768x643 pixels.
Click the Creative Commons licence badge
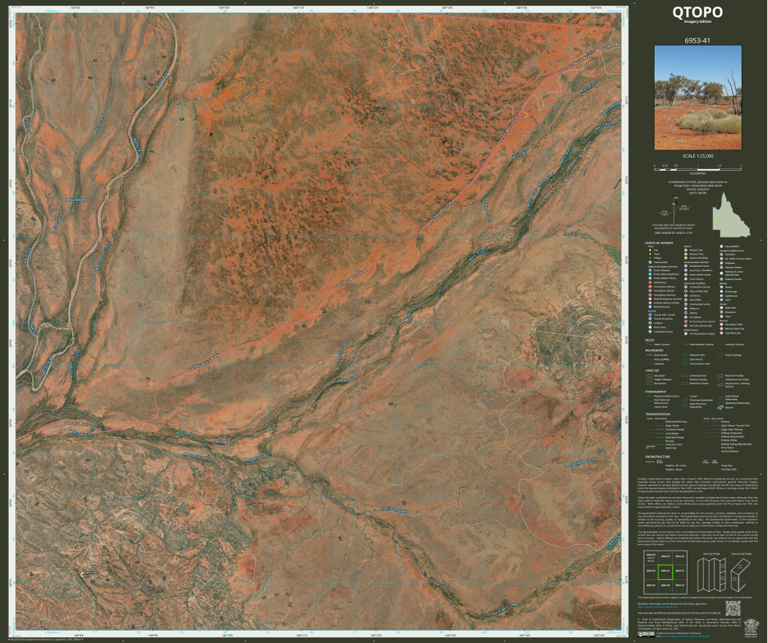tap(646, 635)
